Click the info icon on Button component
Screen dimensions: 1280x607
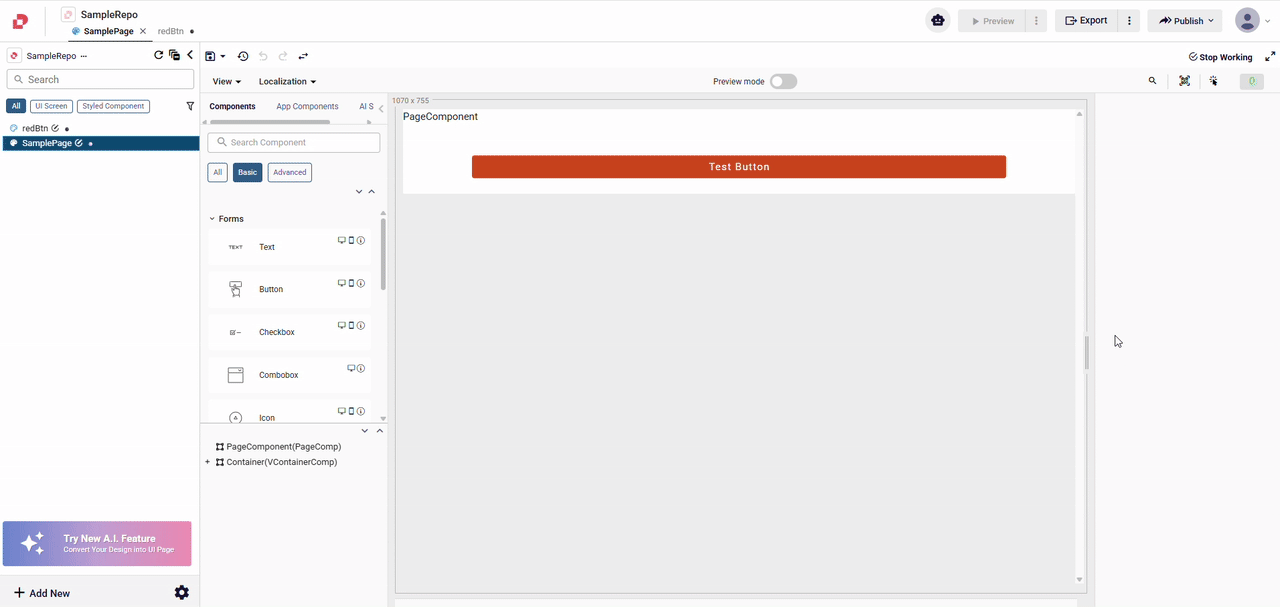pos(361,283)
